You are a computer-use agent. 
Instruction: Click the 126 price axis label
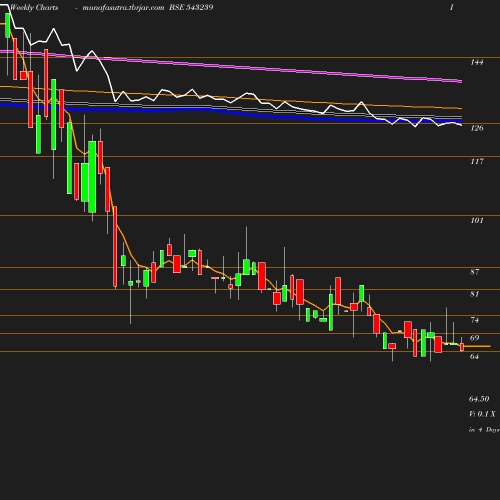coord(477,128)
